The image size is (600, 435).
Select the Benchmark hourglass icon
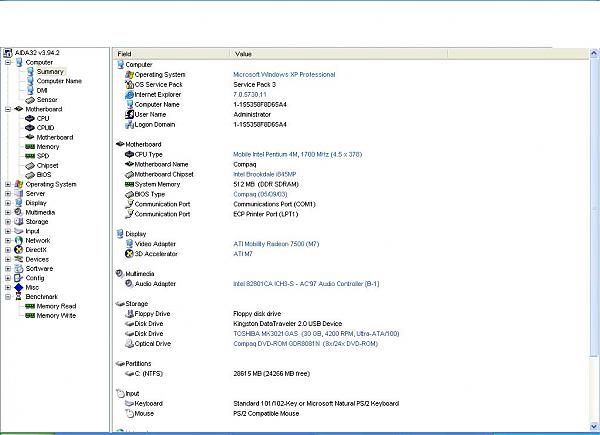tap(18, 297)
